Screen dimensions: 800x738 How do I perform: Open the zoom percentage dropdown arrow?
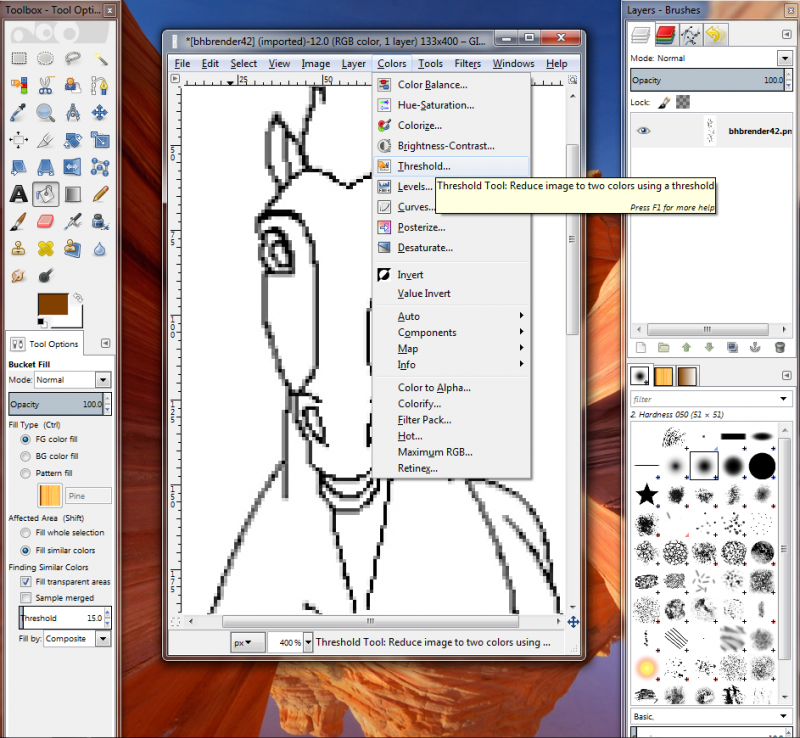click(308, 643)
